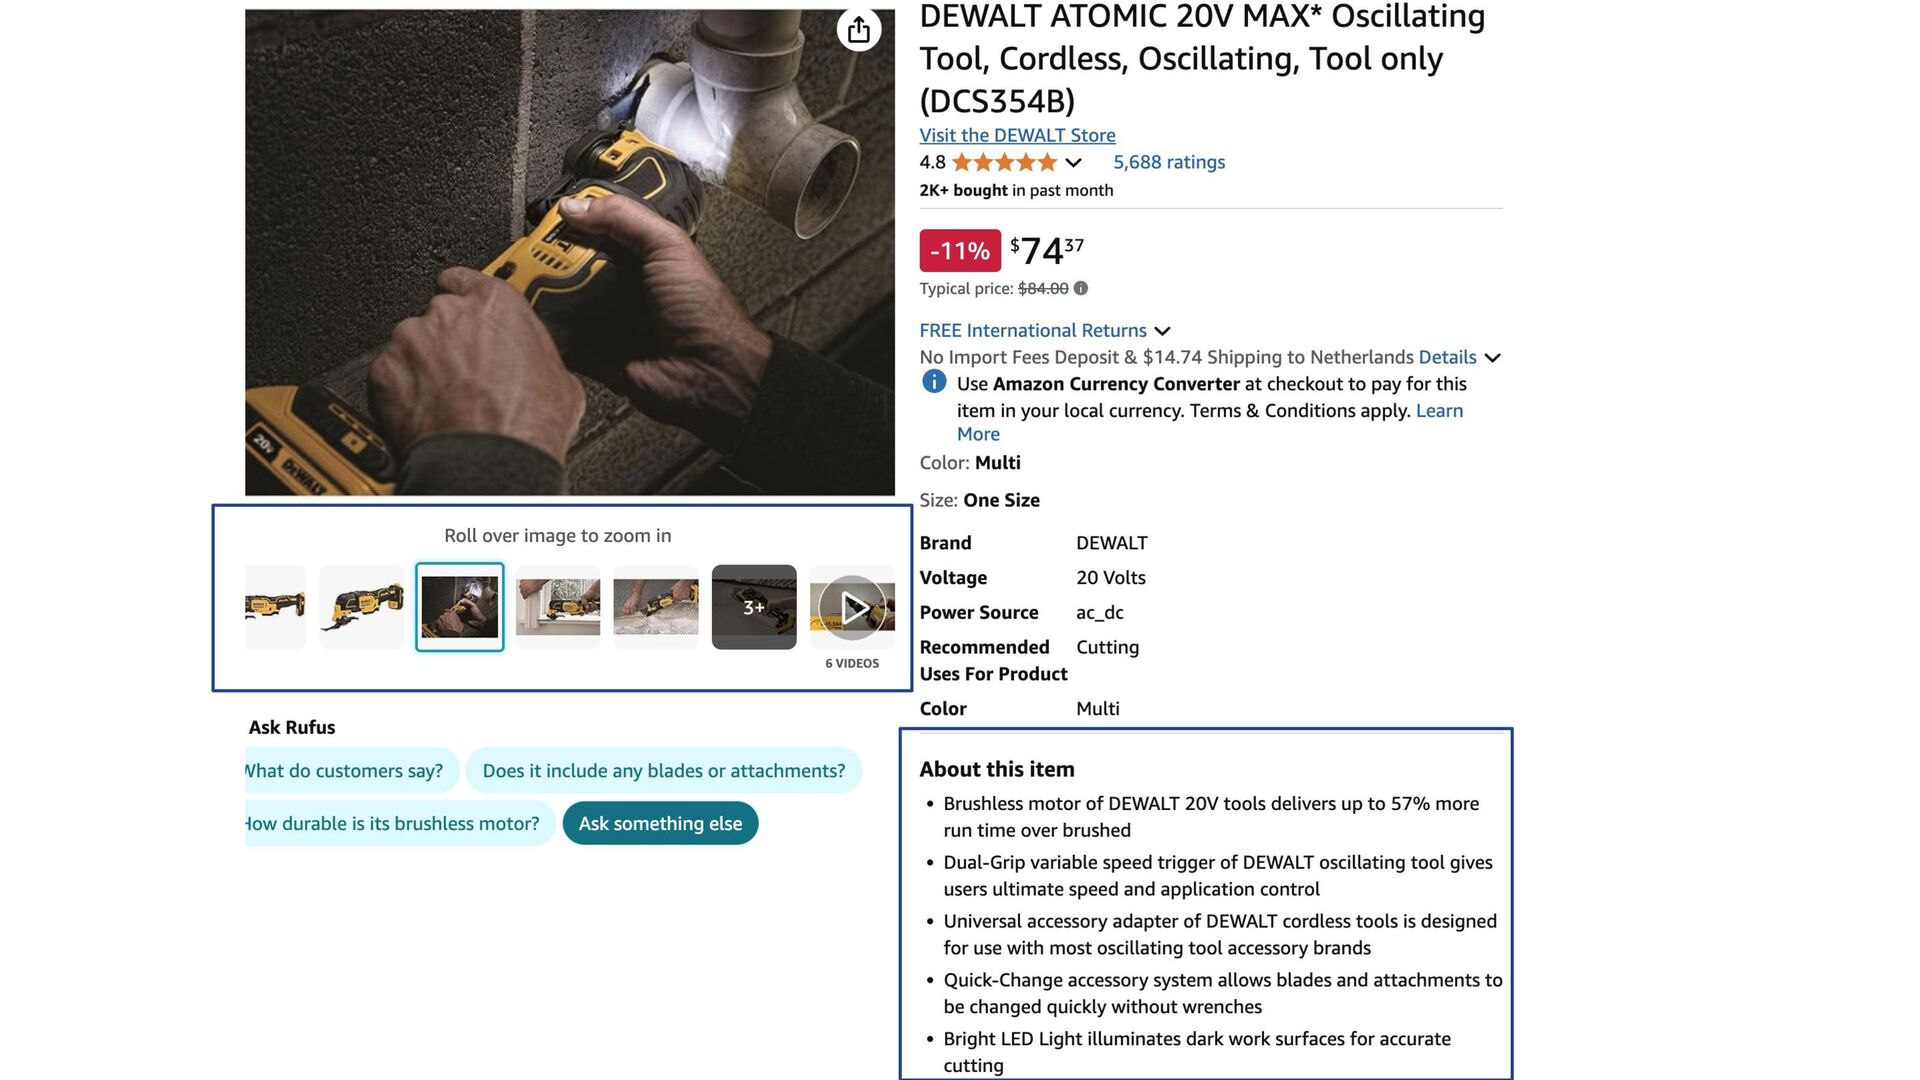This screenshot has width=1920, height=1080.
Task: Ask if it includes blades or attachments
Action: 663,771
